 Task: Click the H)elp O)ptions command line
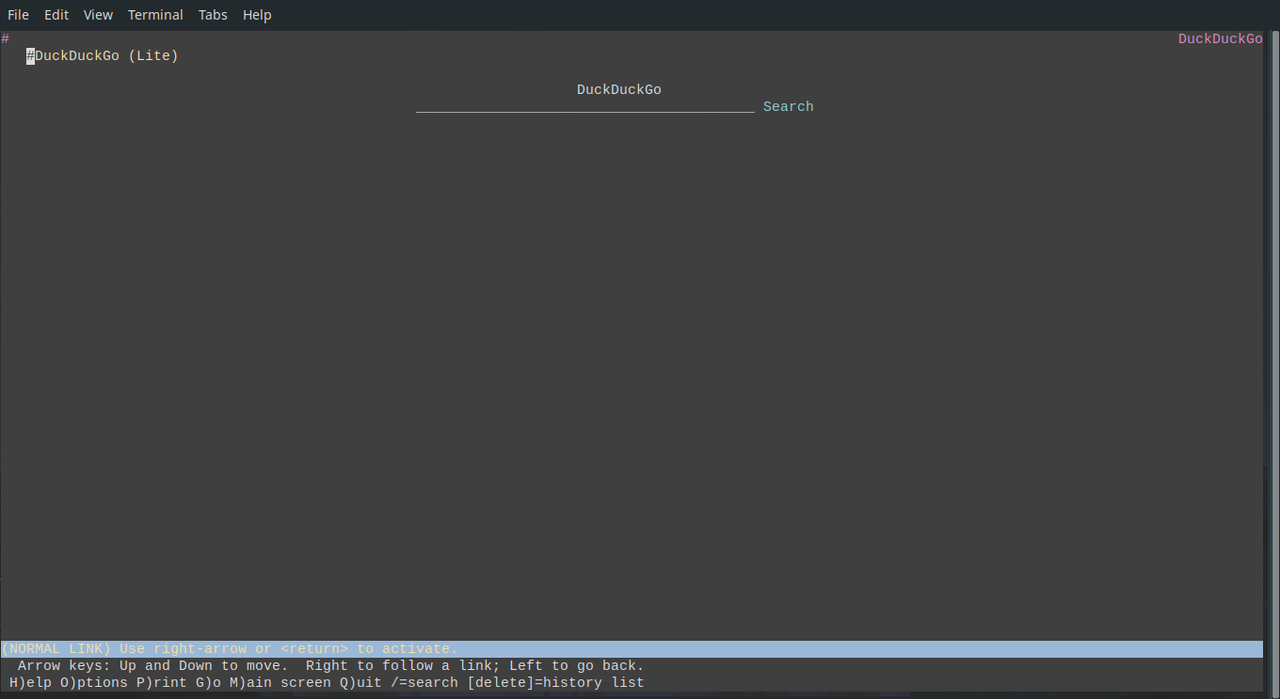327,683
